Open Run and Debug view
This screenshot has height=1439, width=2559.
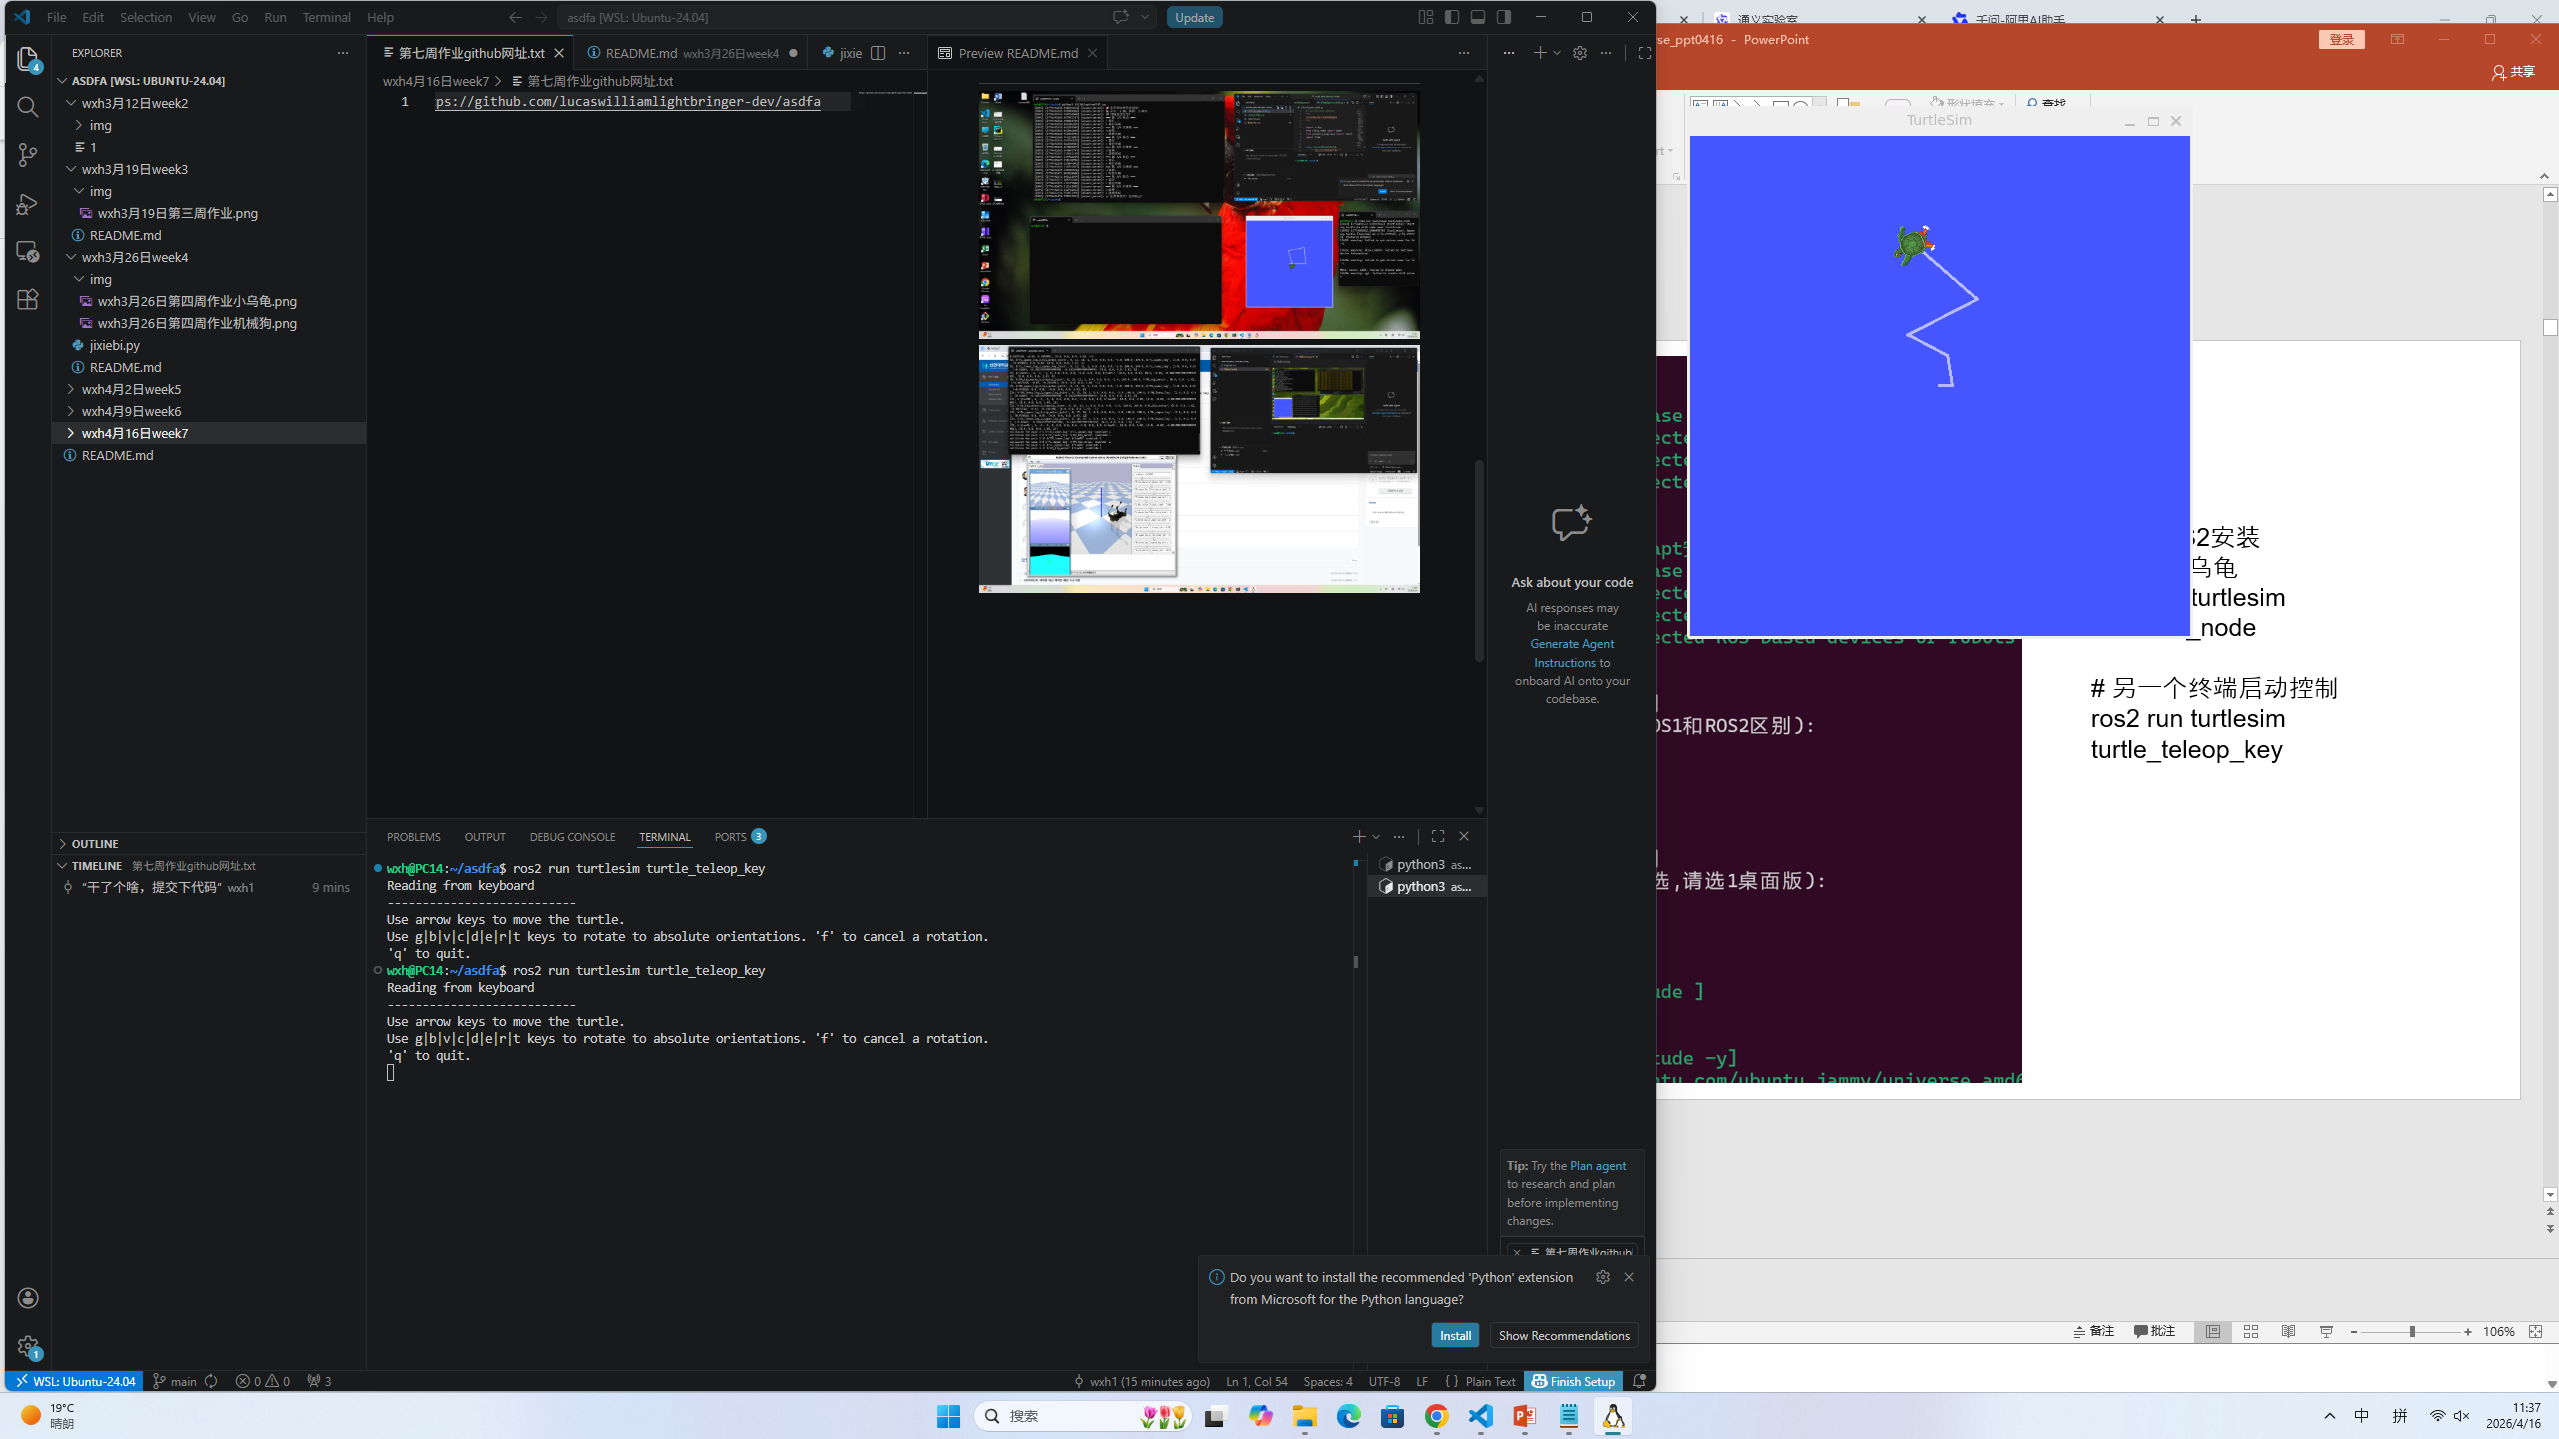(28, 203)
